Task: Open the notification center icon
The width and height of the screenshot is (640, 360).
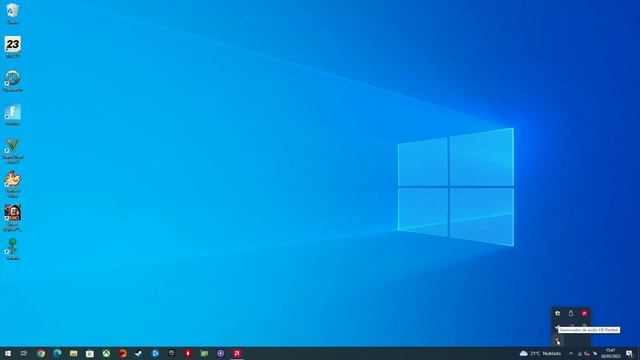Action: point(629,353)
